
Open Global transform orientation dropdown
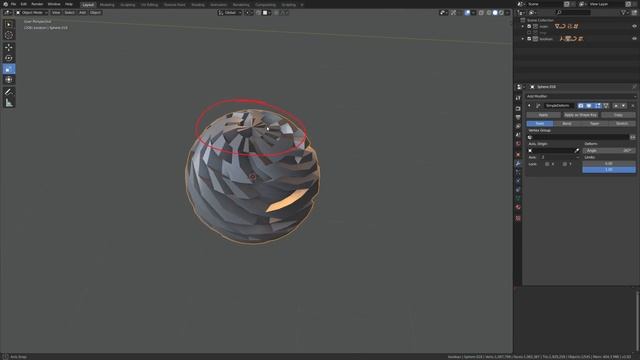coord(230,13)
